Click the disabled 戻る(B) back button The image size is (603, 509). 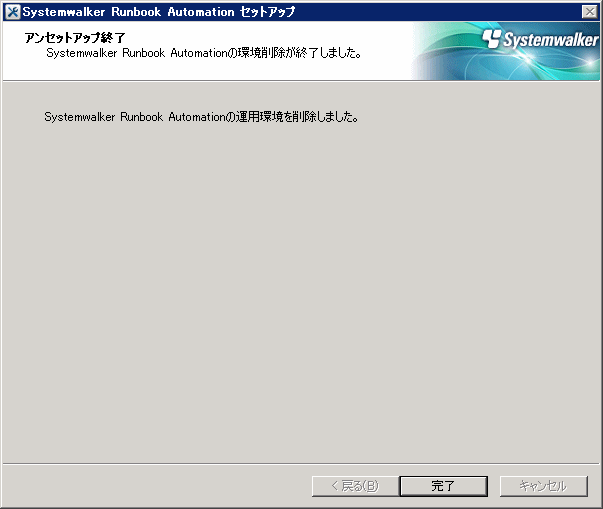pyautogui.click(x=355, y=486)
